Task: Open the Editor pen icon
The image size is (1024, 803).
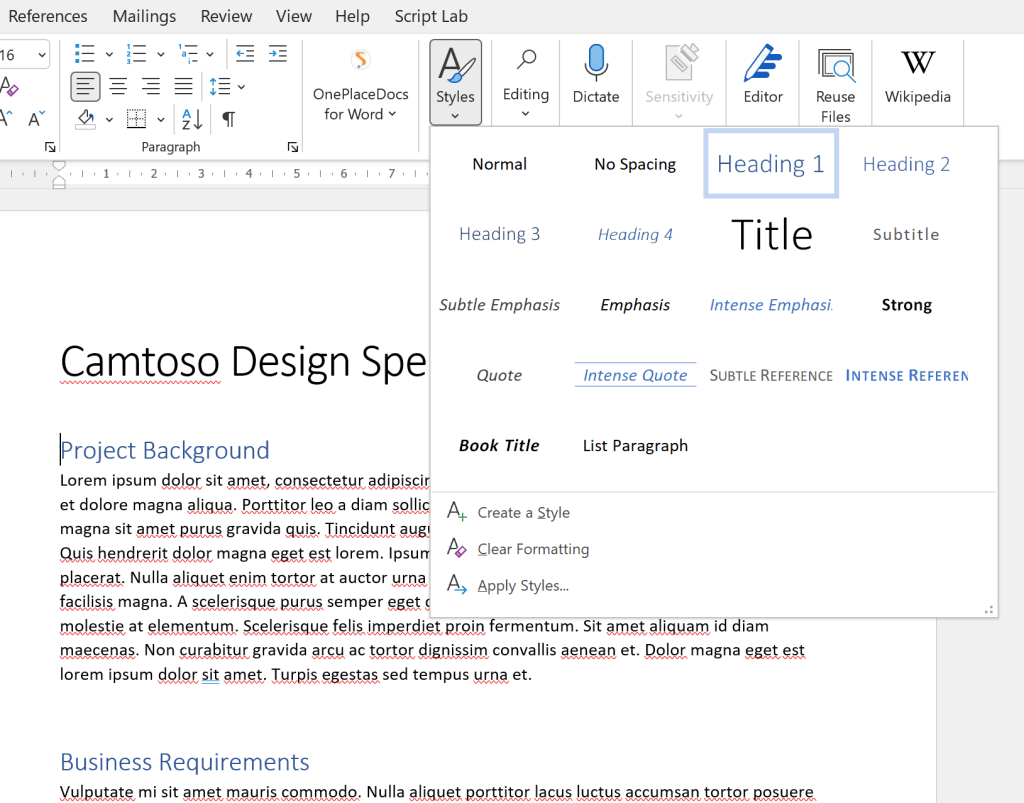Action: tap(763, 64)
